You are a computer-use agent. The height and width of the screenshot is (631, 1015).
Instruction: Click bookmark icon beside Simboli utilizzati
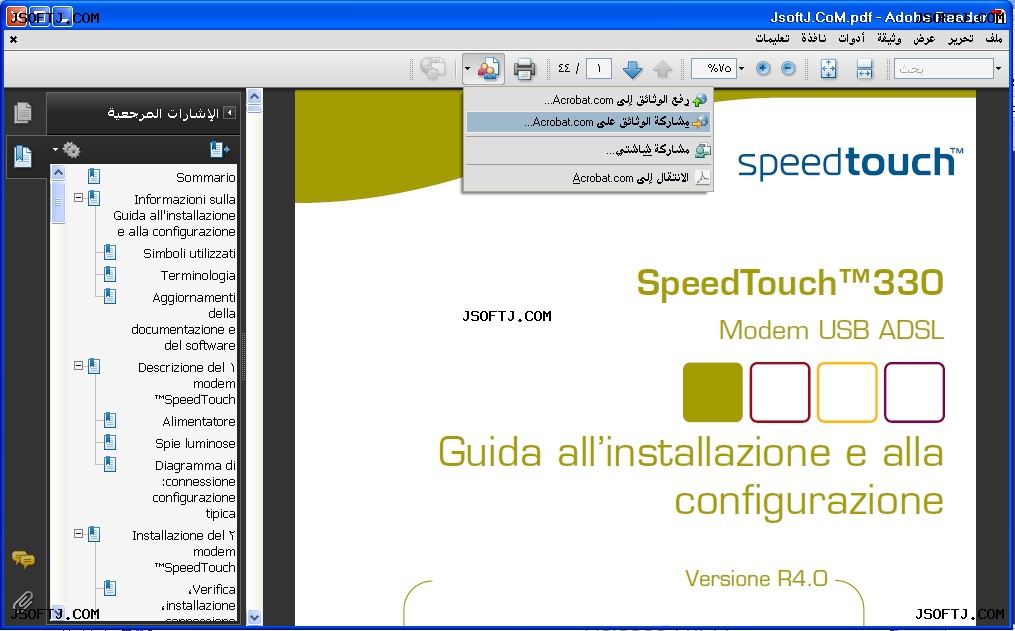click(110, 252)
